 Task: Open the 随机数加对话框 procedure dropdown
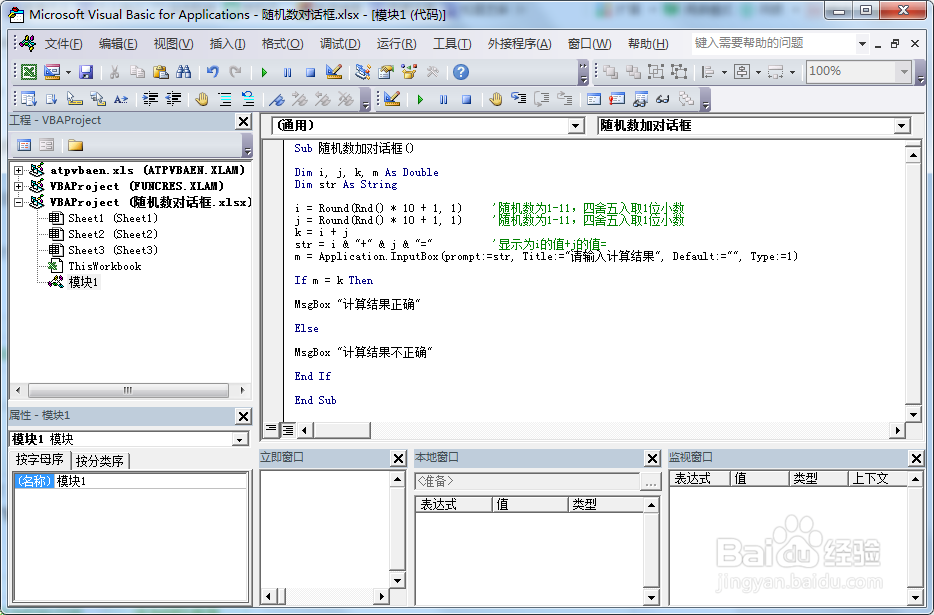pyautogui.click(x=901, y=126)
